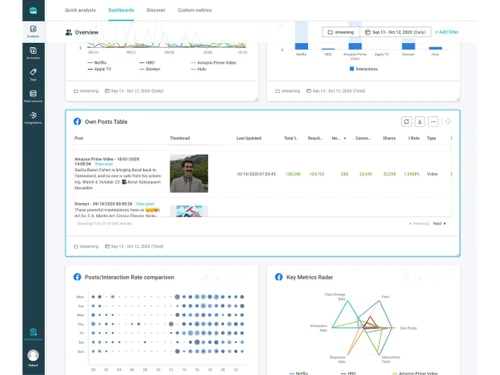Click the user profile avatar
The image size is (500, 375).
pyautogui.click(x=33, y=355)
